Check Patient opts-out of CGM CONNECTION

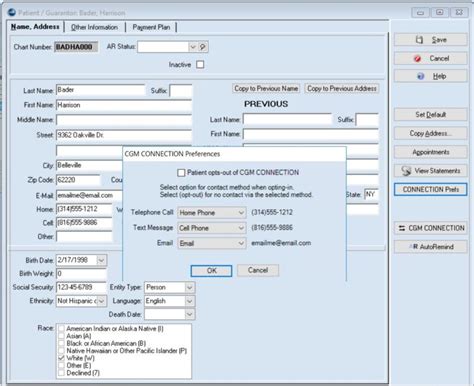click(181, 173)
